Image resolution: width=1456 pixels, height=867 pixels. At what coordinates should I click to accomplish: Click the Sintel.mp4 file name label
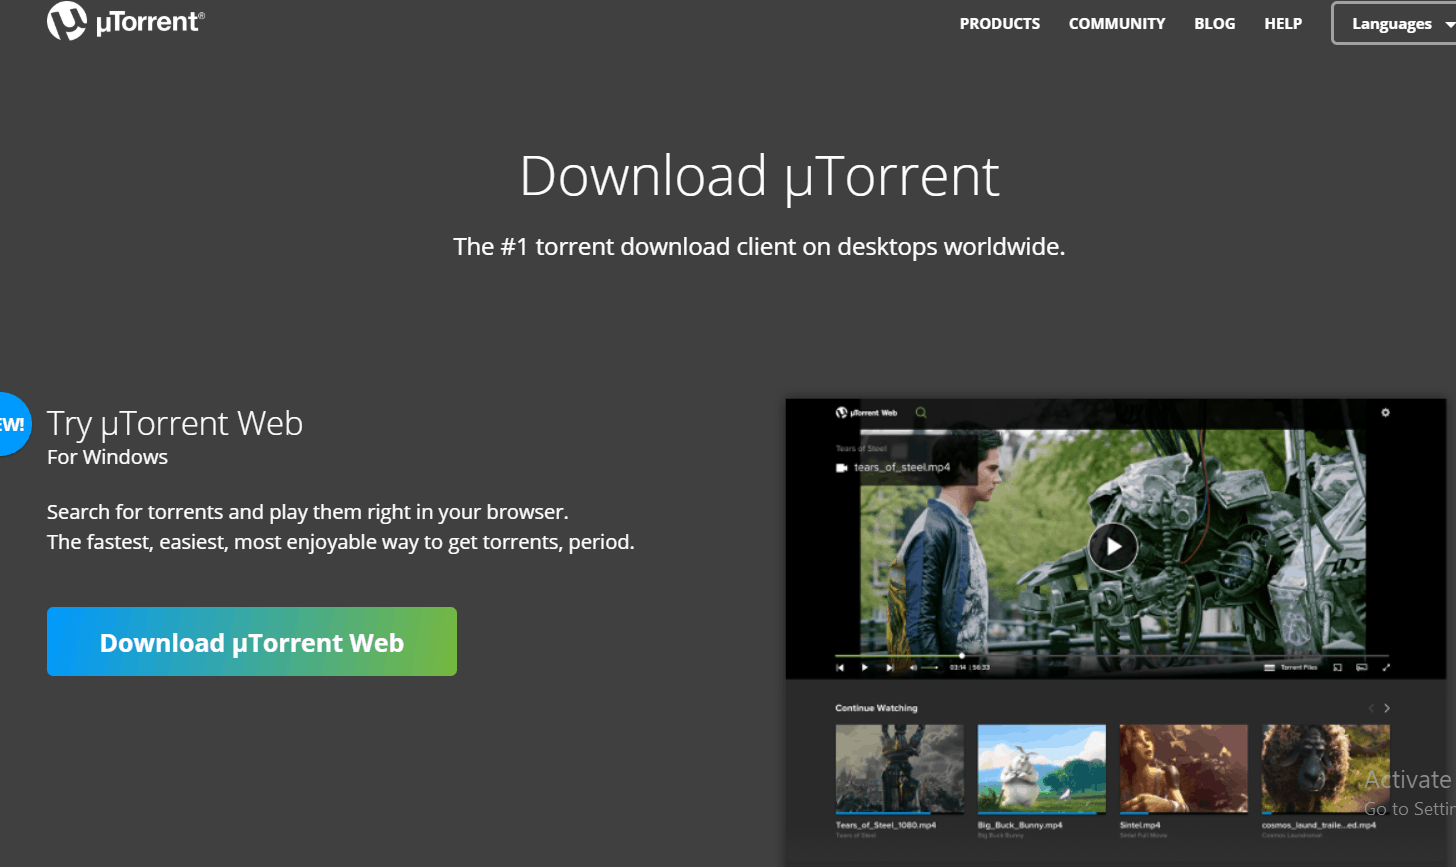pos(1140,825)
